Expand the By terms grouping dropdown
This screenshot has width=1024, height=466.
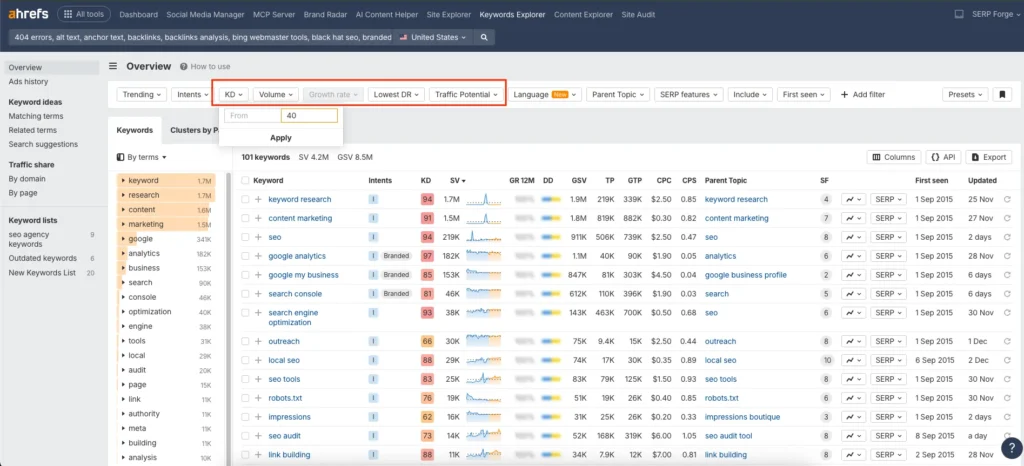tap(142, 157)
